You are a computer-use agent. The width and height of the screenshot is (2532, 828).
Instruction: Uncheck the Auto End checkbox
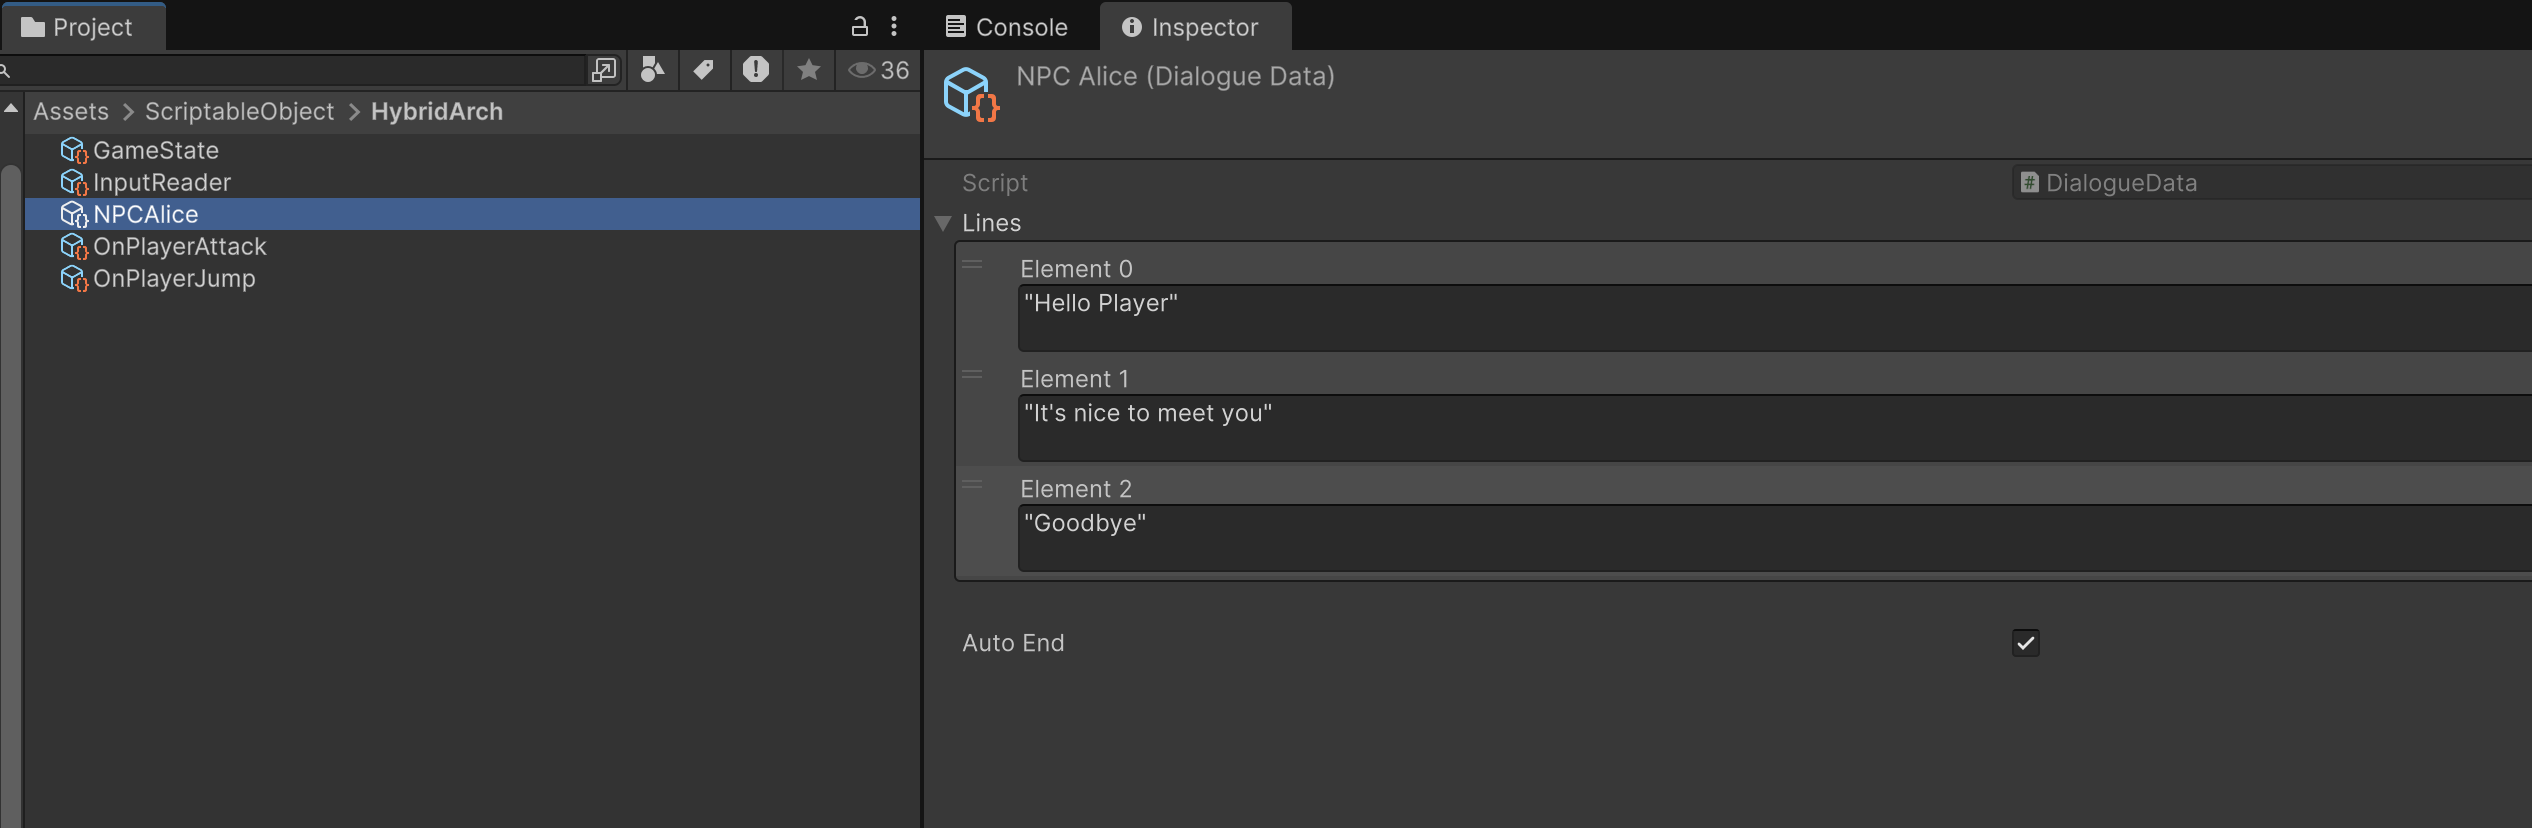[x=2025, y=643]
